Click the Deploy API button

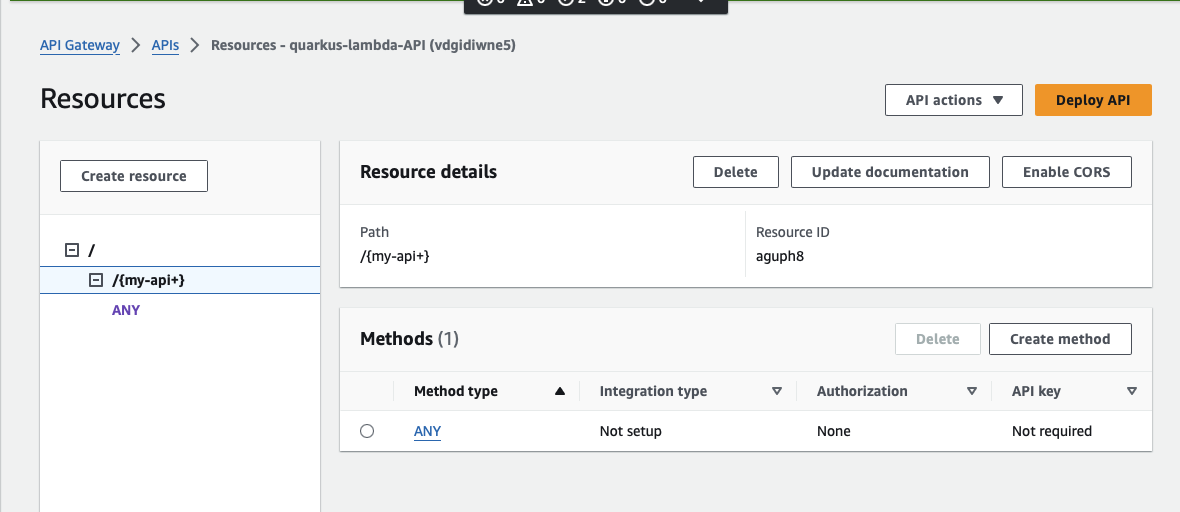[x=1093, y=100]
